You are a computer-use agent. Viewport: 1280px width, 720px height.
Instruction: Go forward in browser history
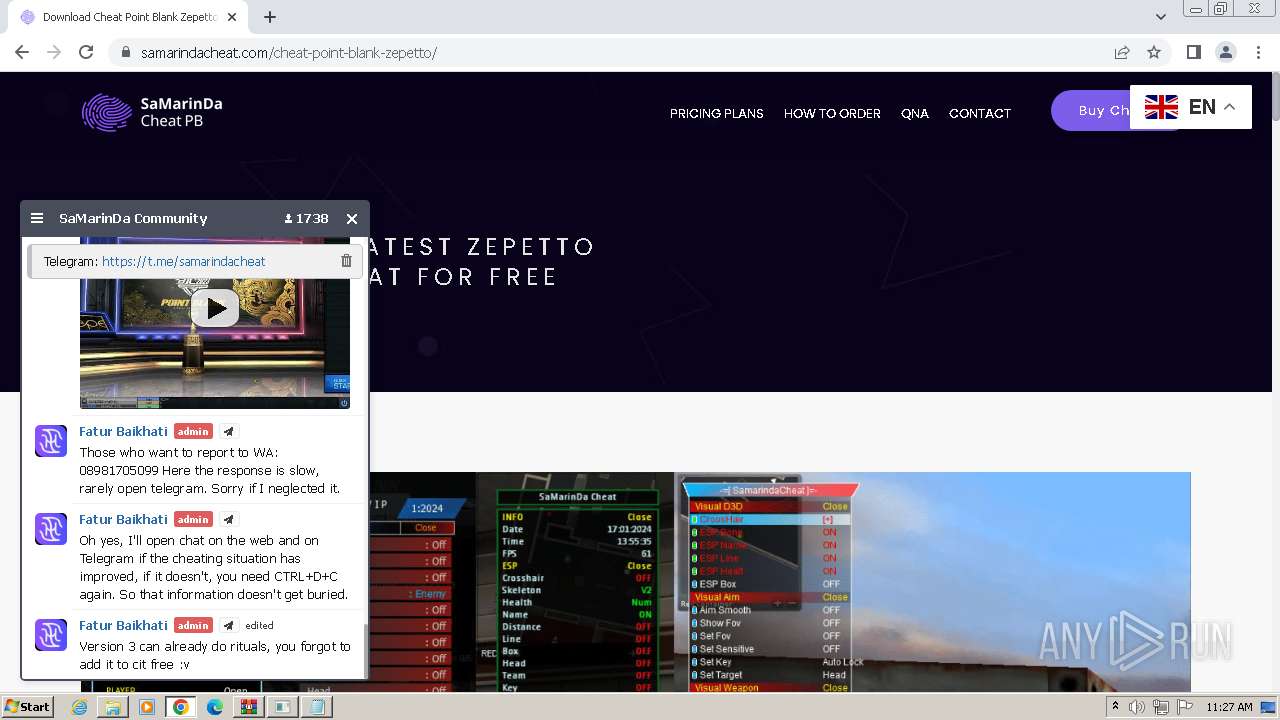pyautogui.click(x=54, y=52)
